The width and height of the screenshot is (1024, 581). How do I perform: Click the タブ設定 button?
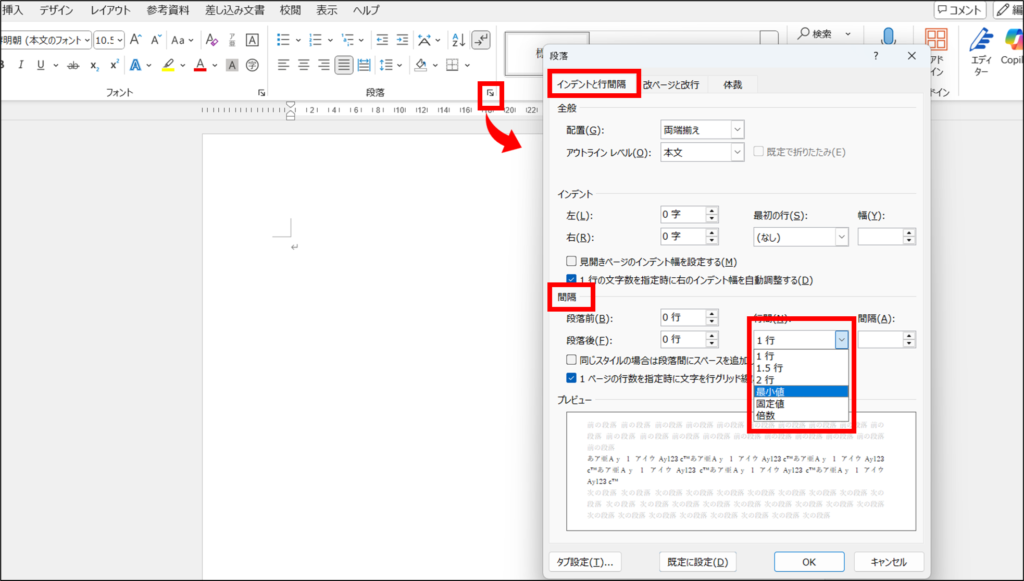click(x=585, y=562)
